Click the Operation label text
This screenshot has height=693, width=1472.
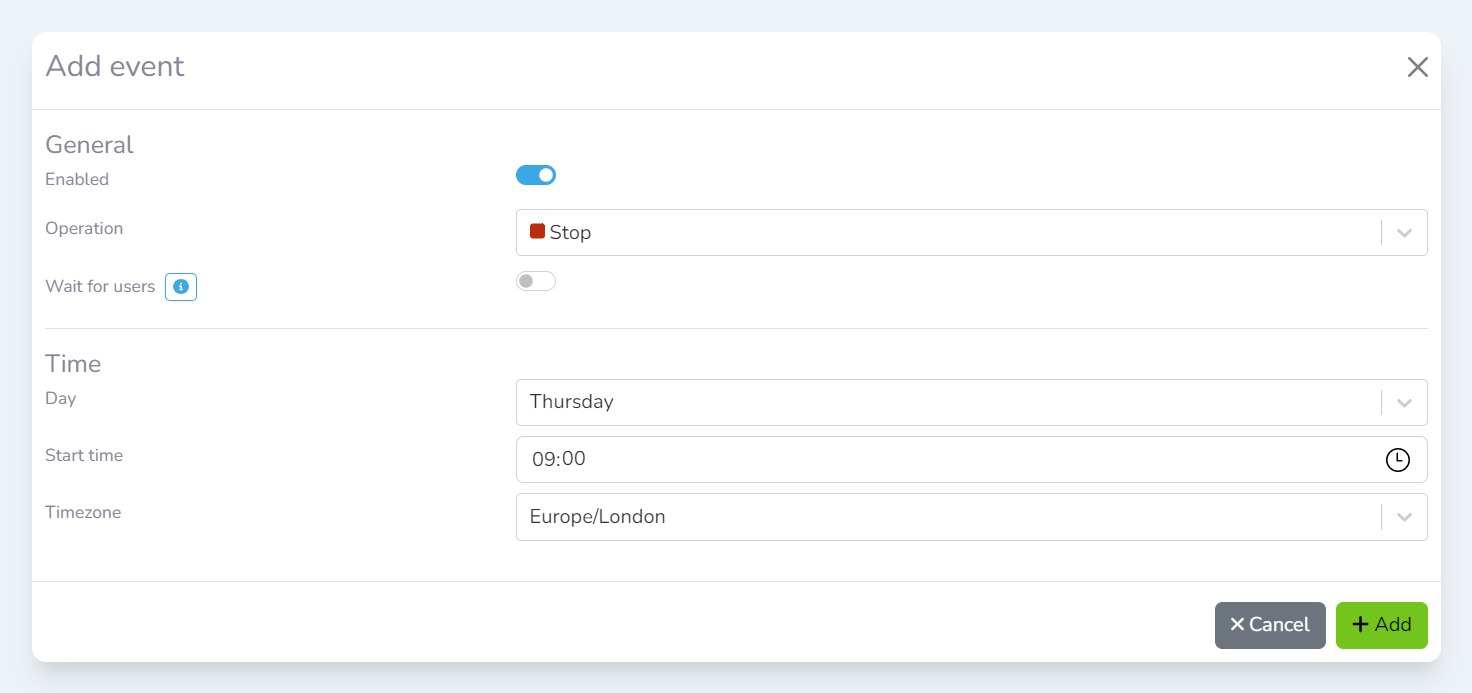(84, 229)
